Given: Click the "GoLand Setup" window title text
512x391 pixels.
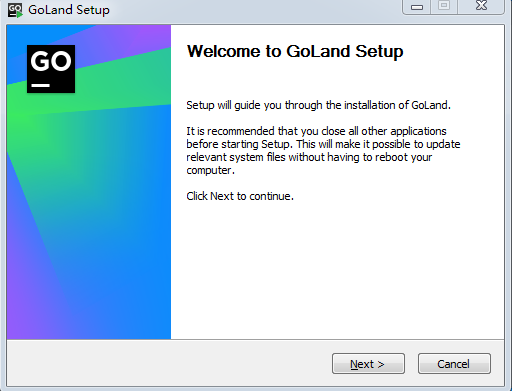Looking at the screenshot, I should coord(69,10).
